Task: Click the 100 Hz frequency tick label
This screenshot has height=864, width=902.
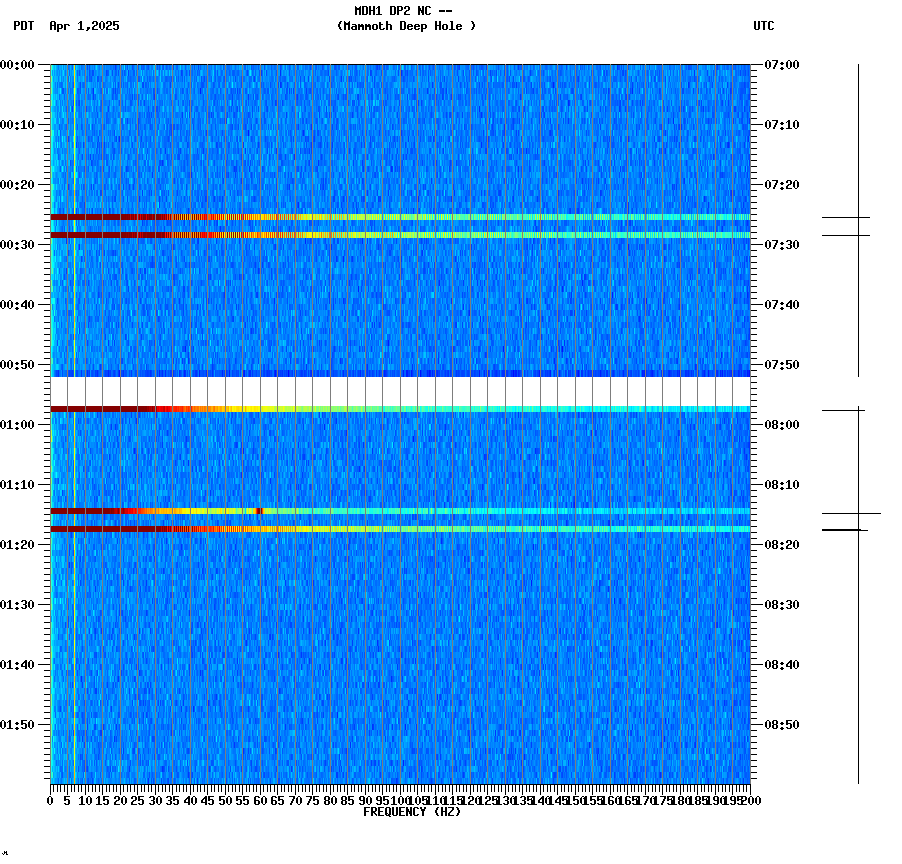Action: click(398, 800)
